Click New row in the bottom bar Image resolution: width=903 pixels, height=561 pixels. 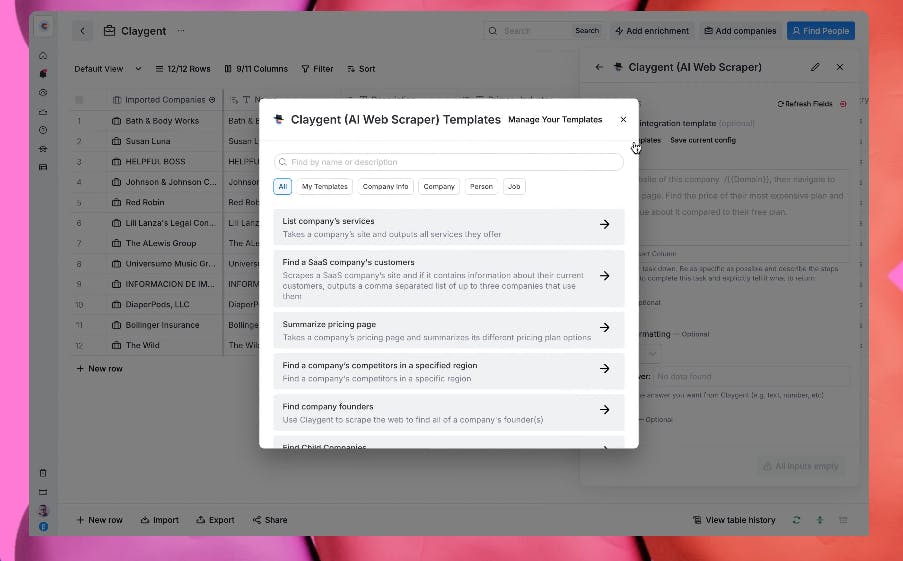pos(100,520)
